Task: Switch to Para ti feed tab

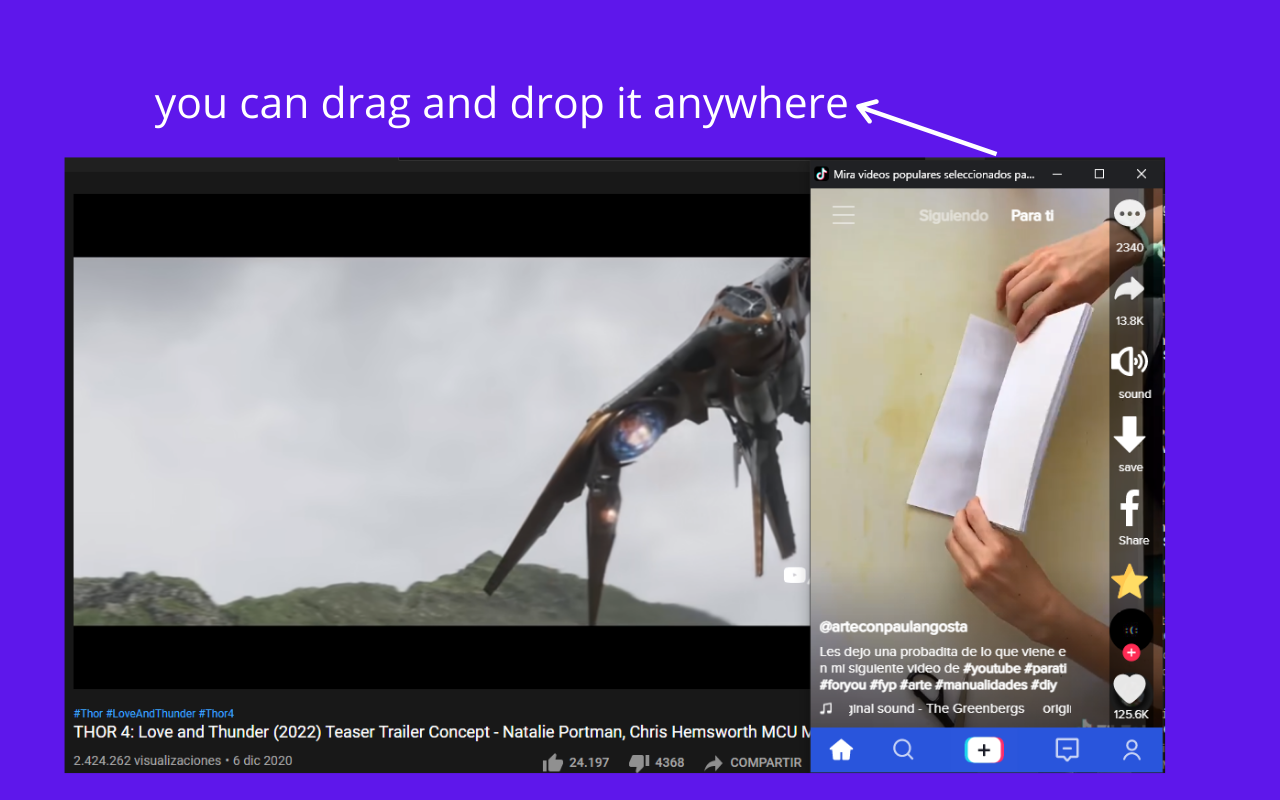Action: 1032,216
